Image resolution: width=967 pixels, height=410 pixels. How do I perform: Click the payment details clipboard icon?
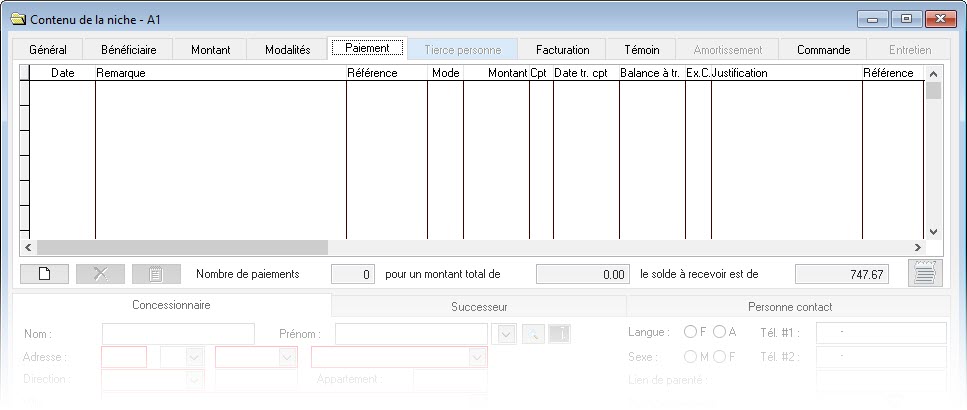pyautogui.click(x=156, y=273)
